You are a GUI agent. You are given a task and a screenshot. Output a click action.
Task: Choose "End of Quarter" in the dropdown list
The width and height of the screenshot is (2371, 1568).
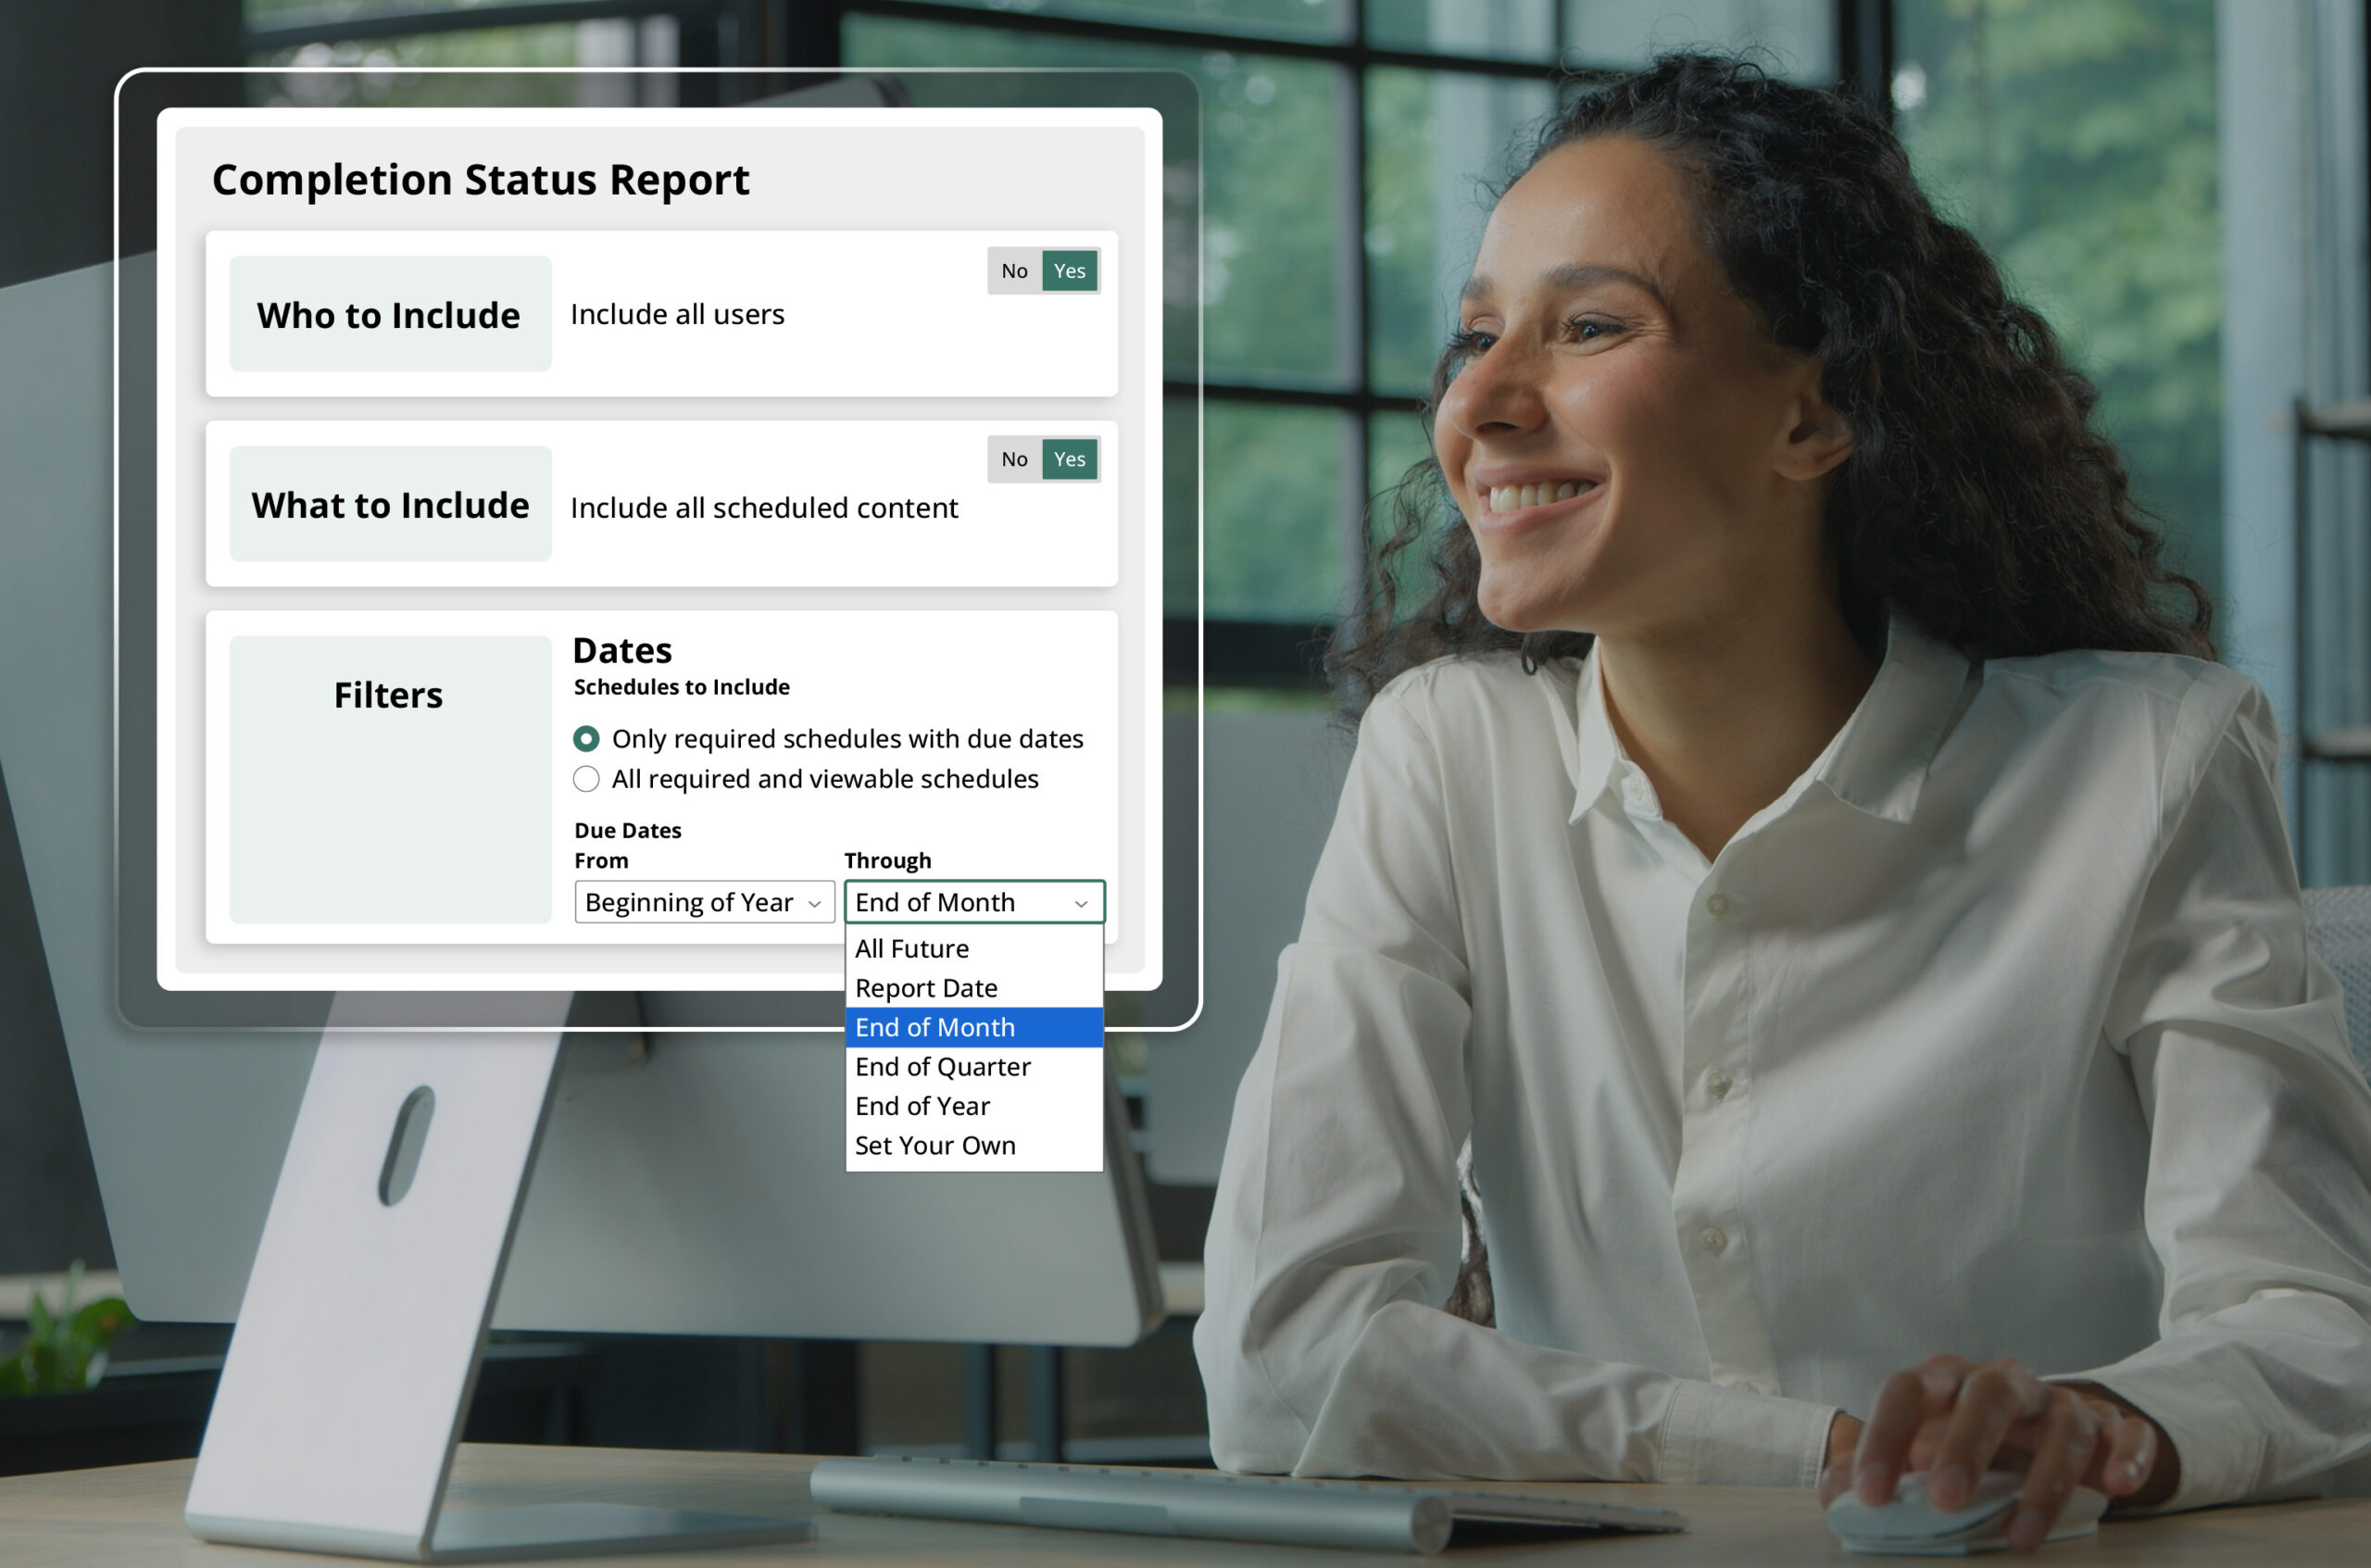click(942, 1066)
